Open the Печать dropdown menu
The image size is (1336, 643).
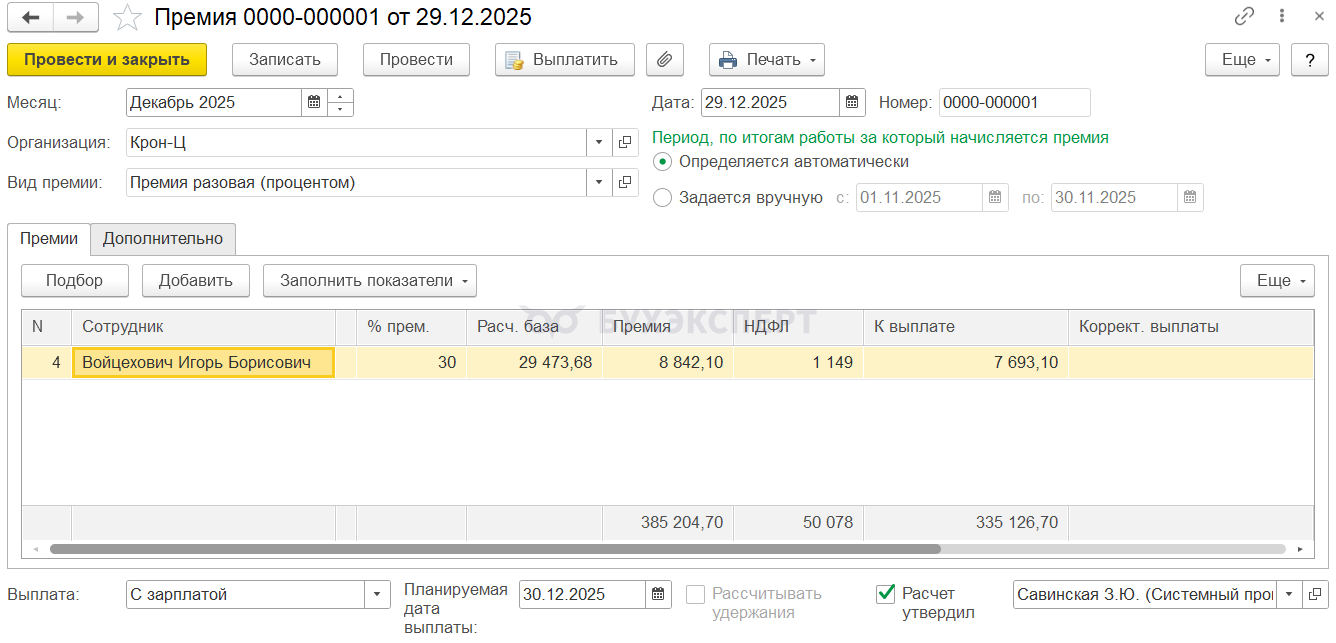pyautogui.click(x=767, y=59)
